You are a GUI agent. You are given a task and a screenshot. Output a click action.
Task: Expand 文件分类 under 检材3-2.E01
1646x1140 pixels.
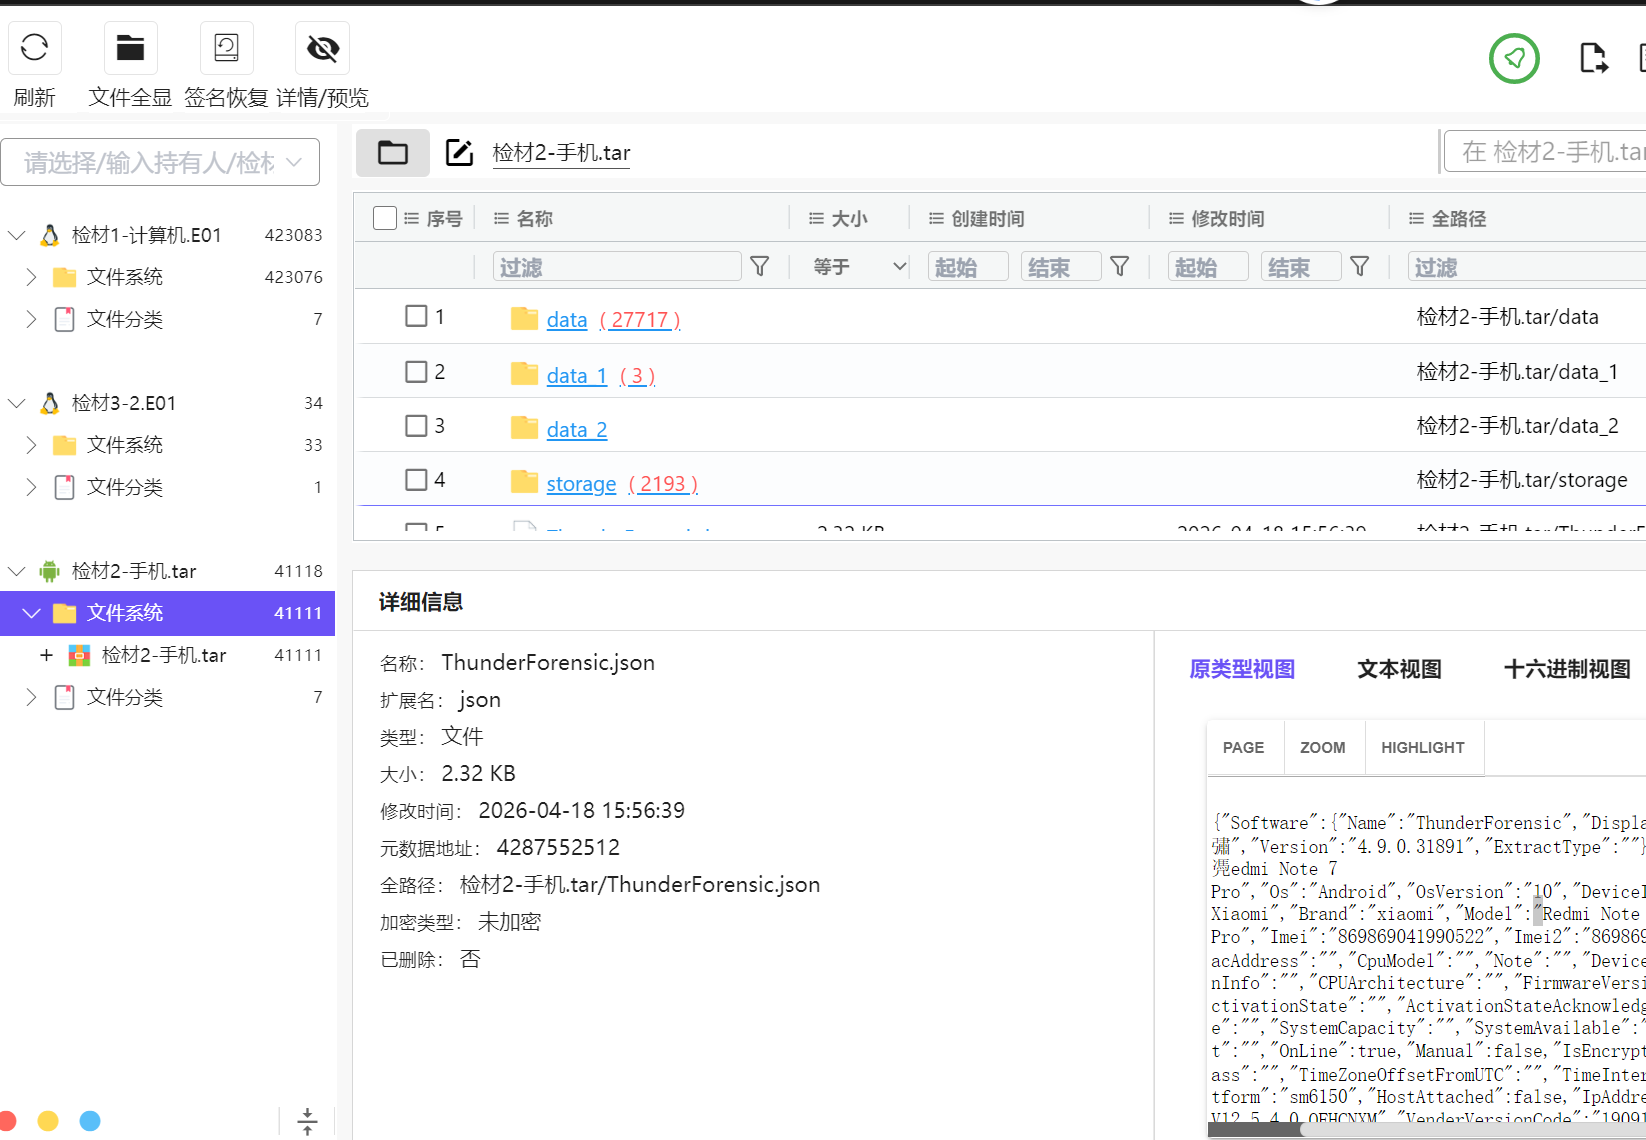tap(31, 487)
